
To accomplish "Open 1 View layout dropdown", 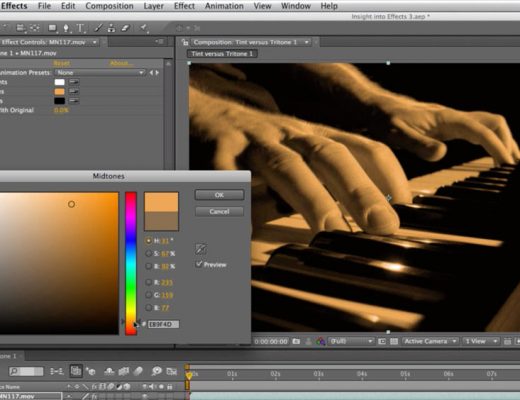I will click(480, 341).
